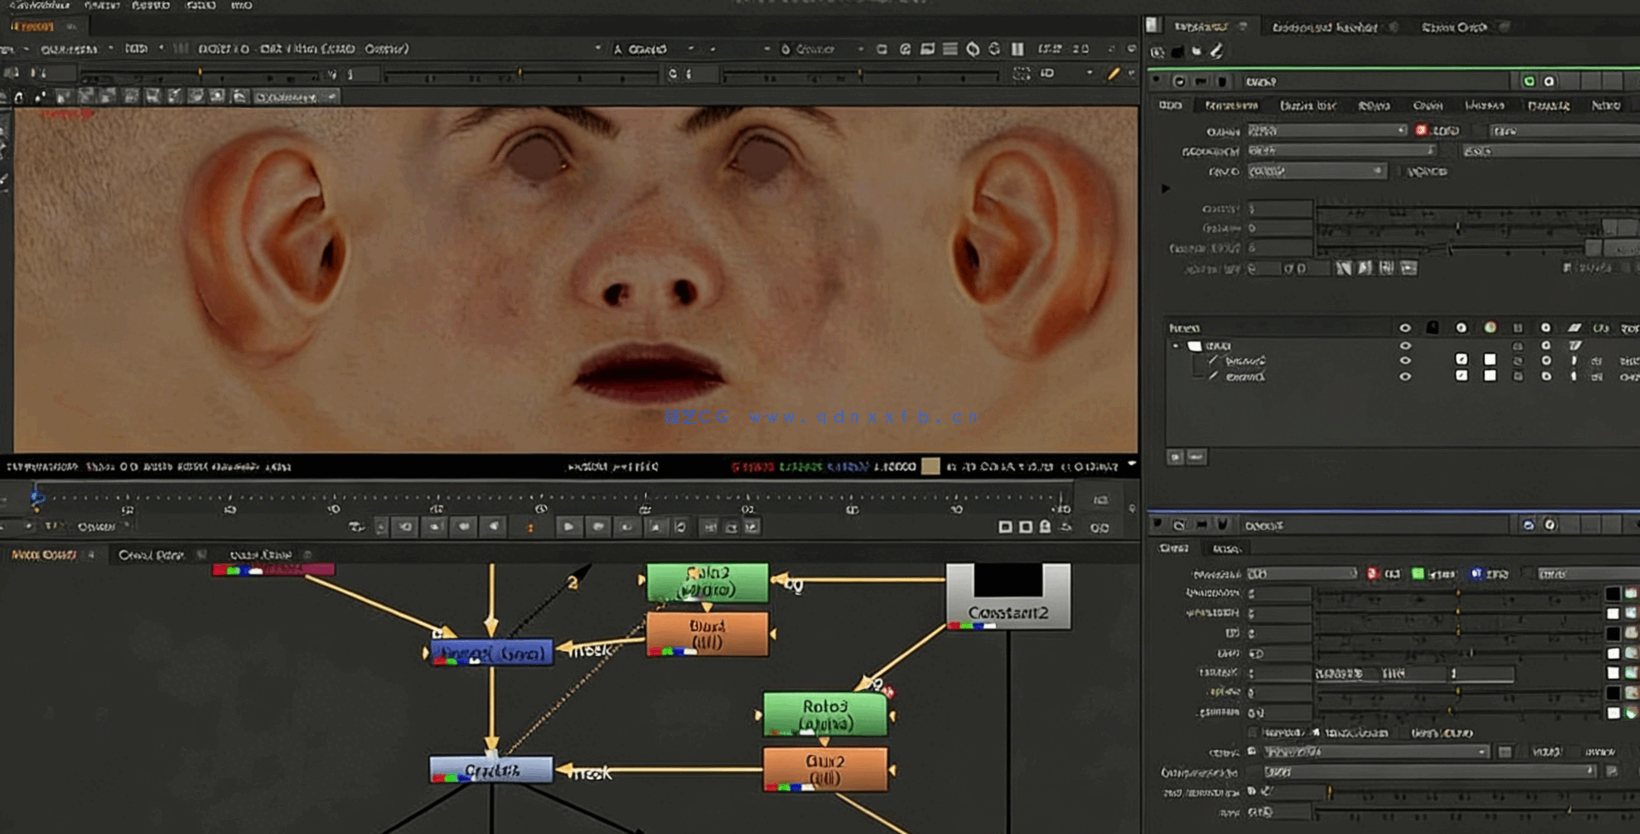Expand the disclosure triangle in Roto properties

tap(1165, 188)
